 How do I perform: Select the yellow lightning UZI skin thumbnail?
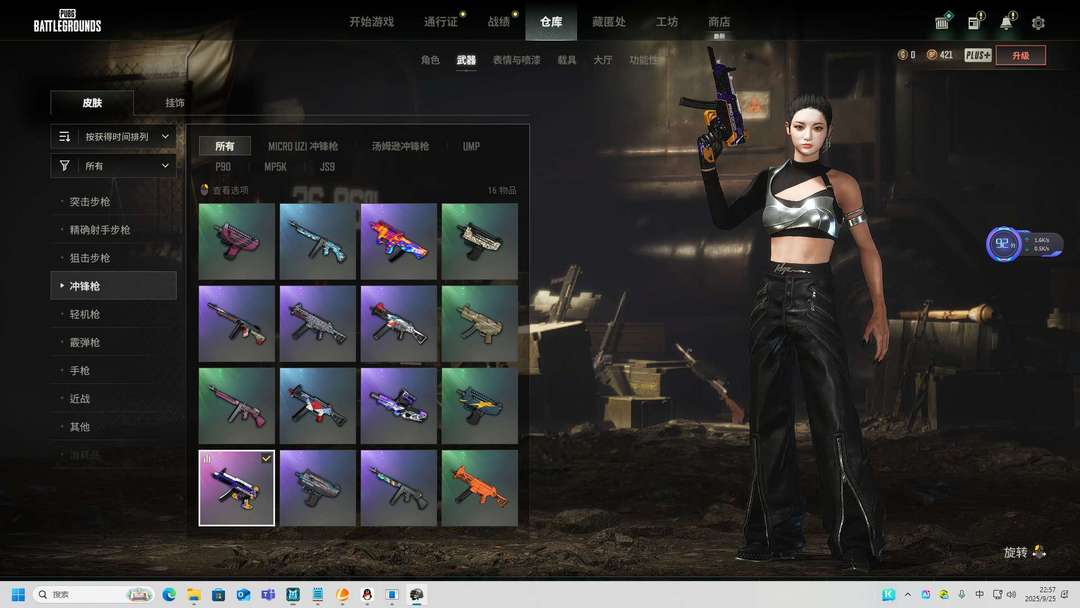[x=479, y=406]
